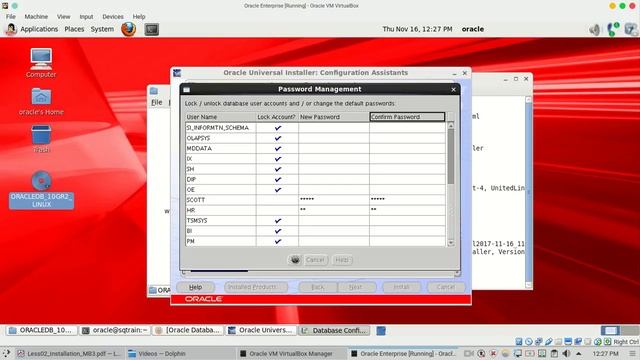The image size is (640, 360).
Task: Click Installed Products button in installer
Action: [x=256, y=287]
